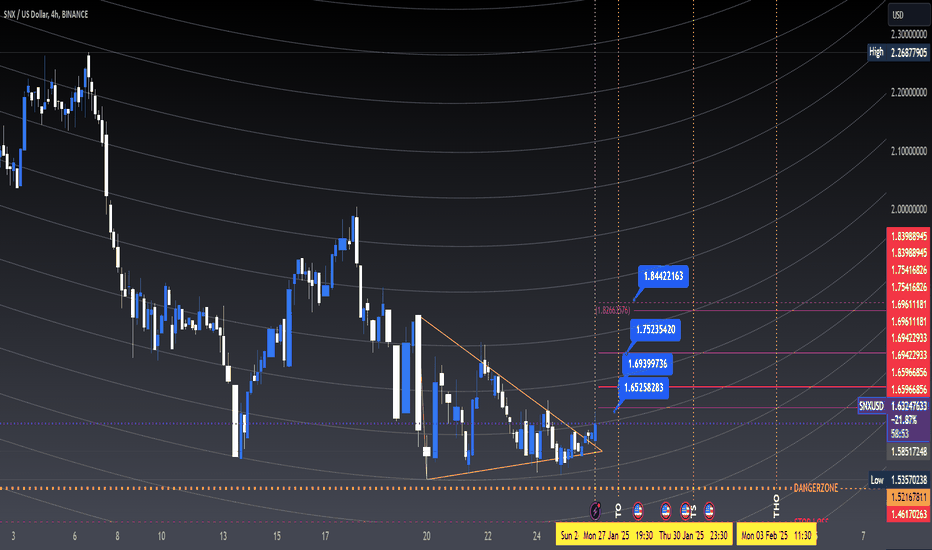Click the 2.30000000 price axis tick
The width and height of the screenshot is (932, 550).
(x=909, y=34)
